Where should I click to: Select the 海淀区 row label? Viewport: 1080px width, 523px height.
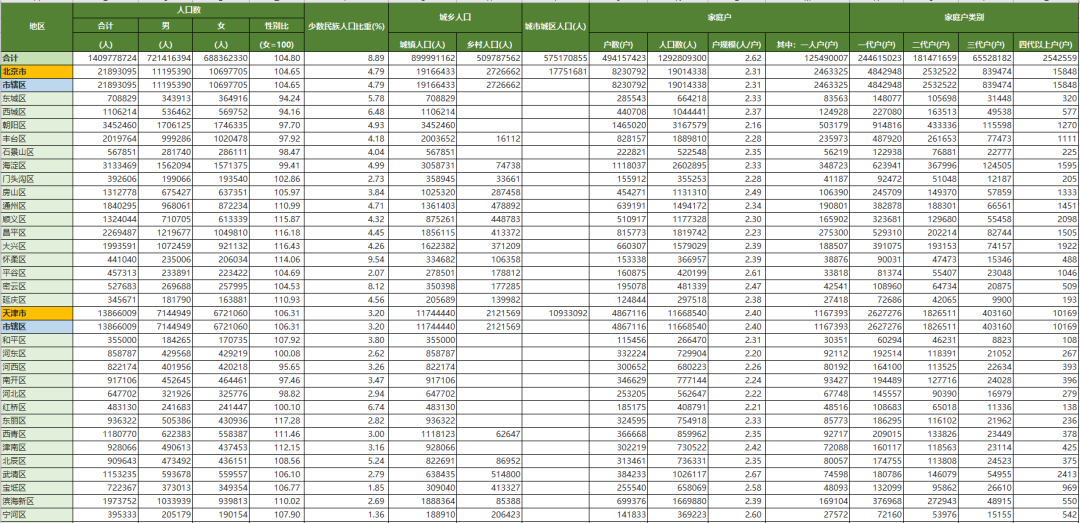(x=36, y=165)
